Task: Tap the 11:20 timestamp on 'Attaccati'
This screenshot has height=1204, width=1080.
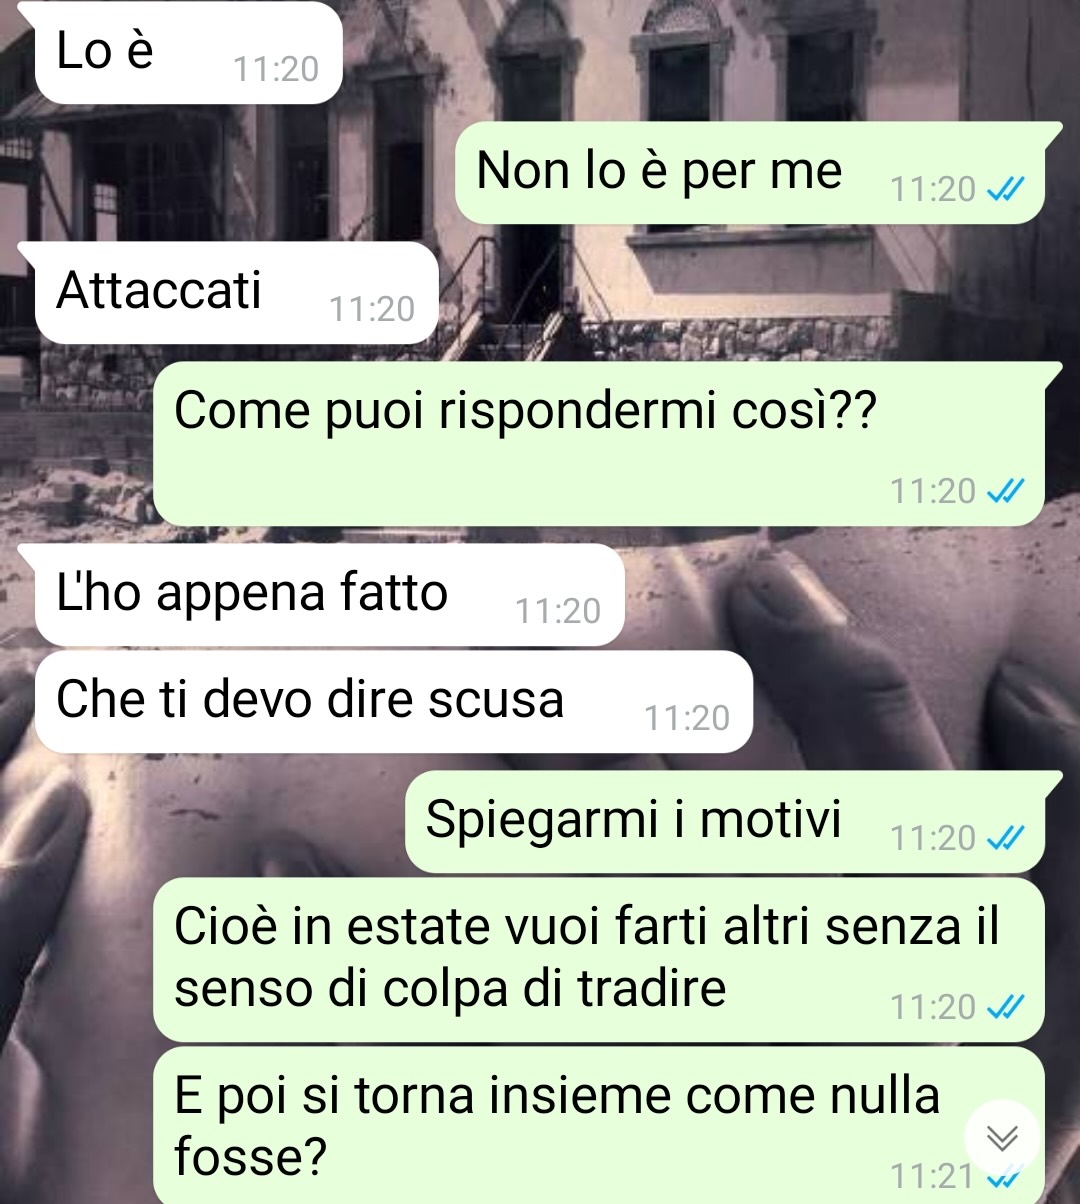Action: 372,310
